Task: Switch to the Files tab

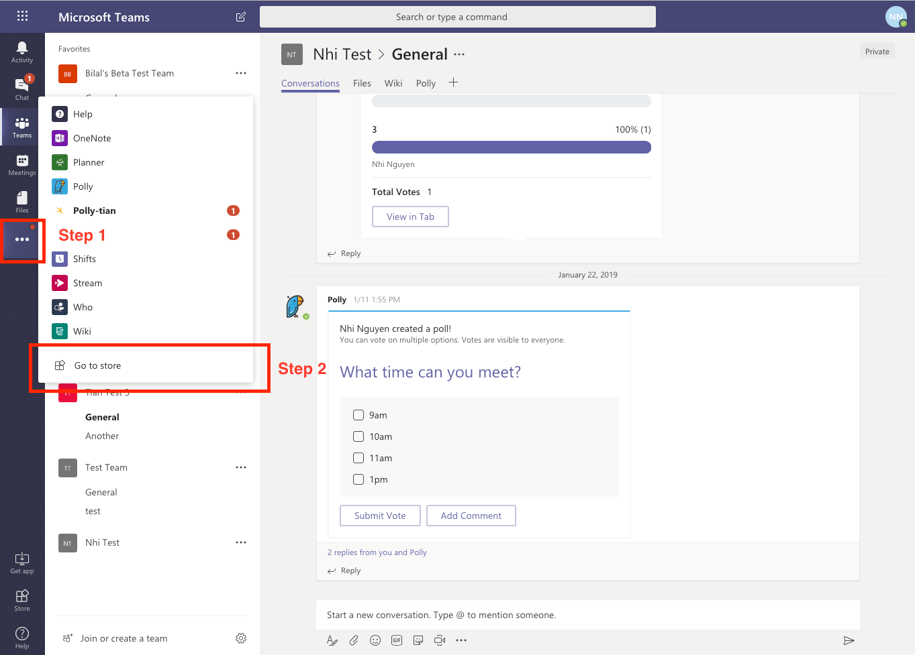Action: click(x=362, y=83)
